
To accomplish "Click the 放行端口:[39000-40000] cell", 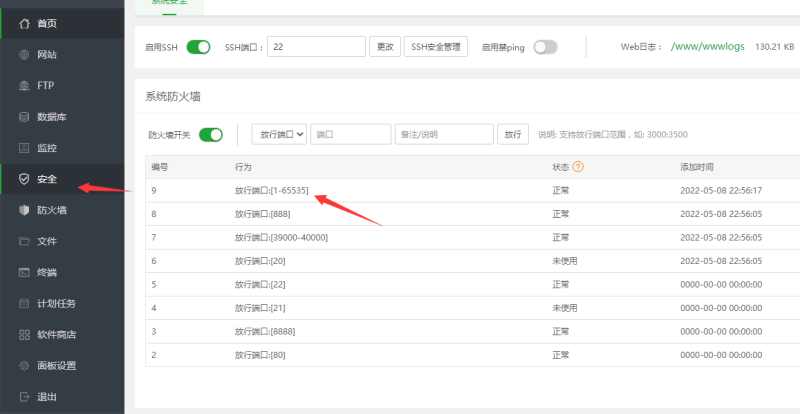I will click(x=281, y=237).
